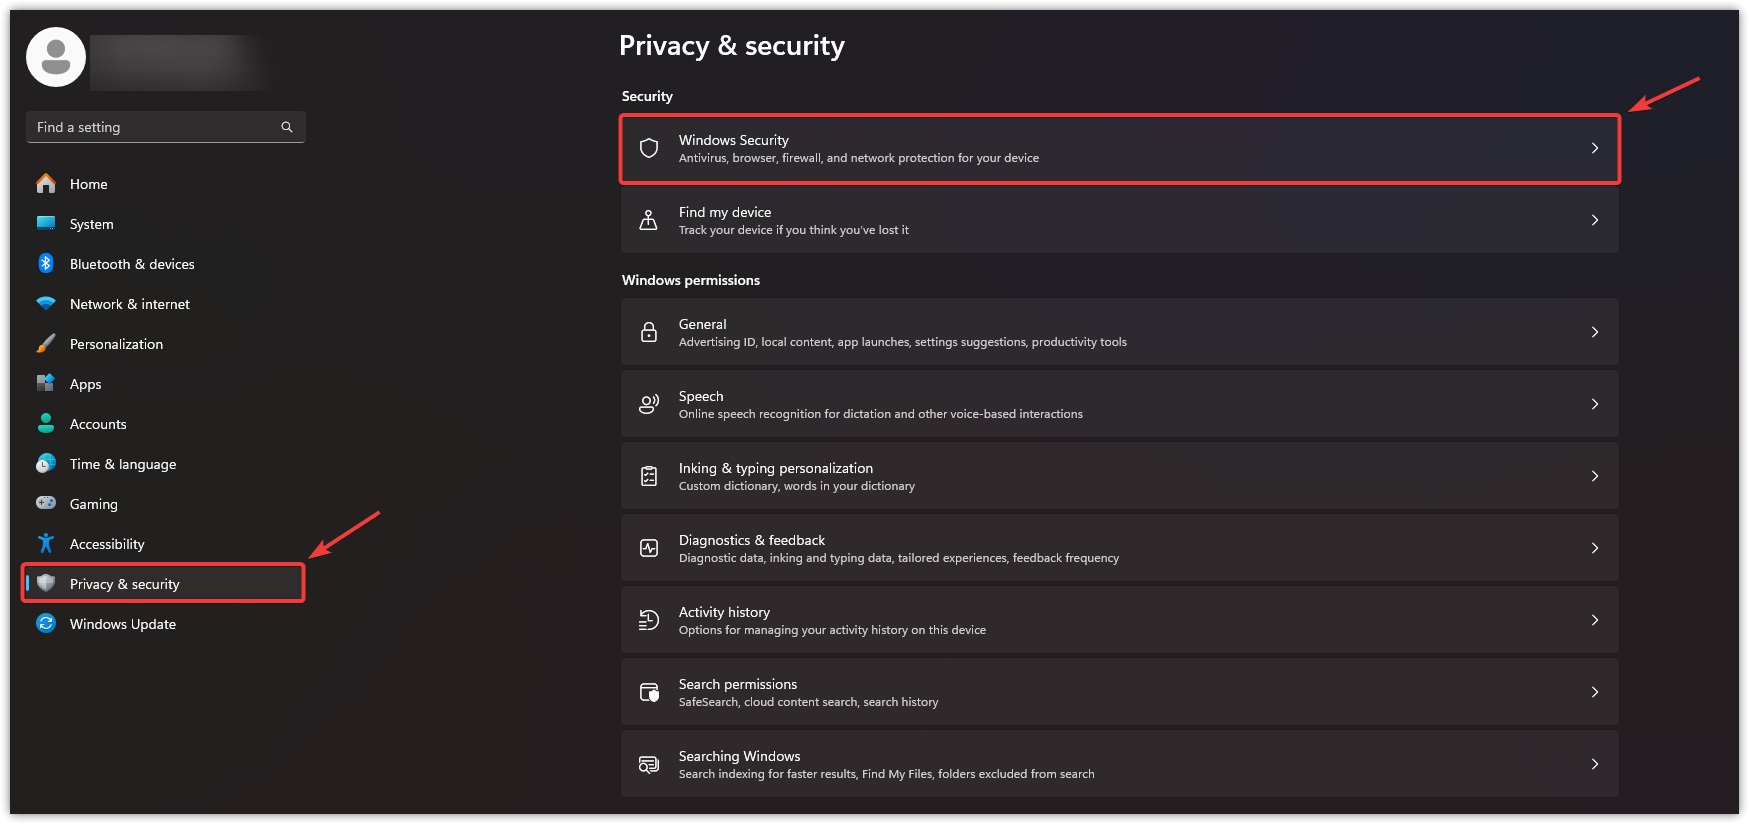Image resolution: width=1749 pixels, height=824 pixels.
Task: Go to Bluetooth & devices in sidebar
Action: (132, 264)
